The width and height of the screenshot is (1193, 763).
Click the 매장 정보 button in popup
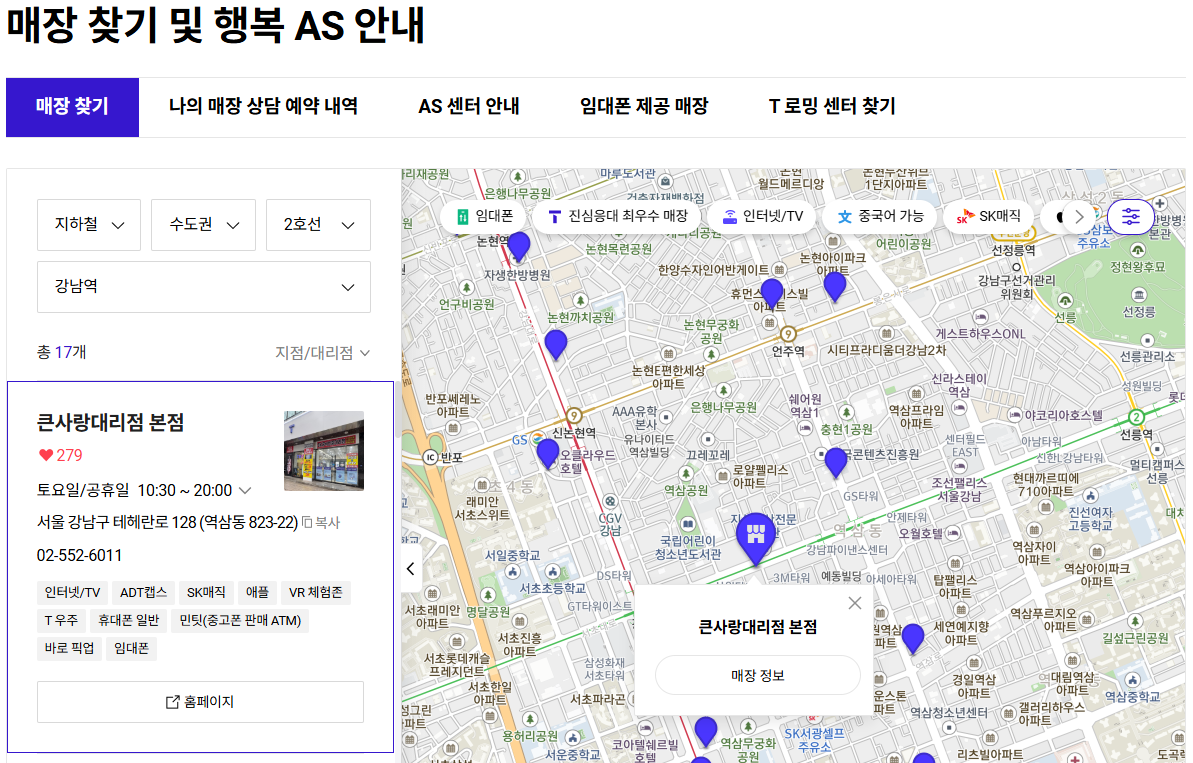coord(758,675)
